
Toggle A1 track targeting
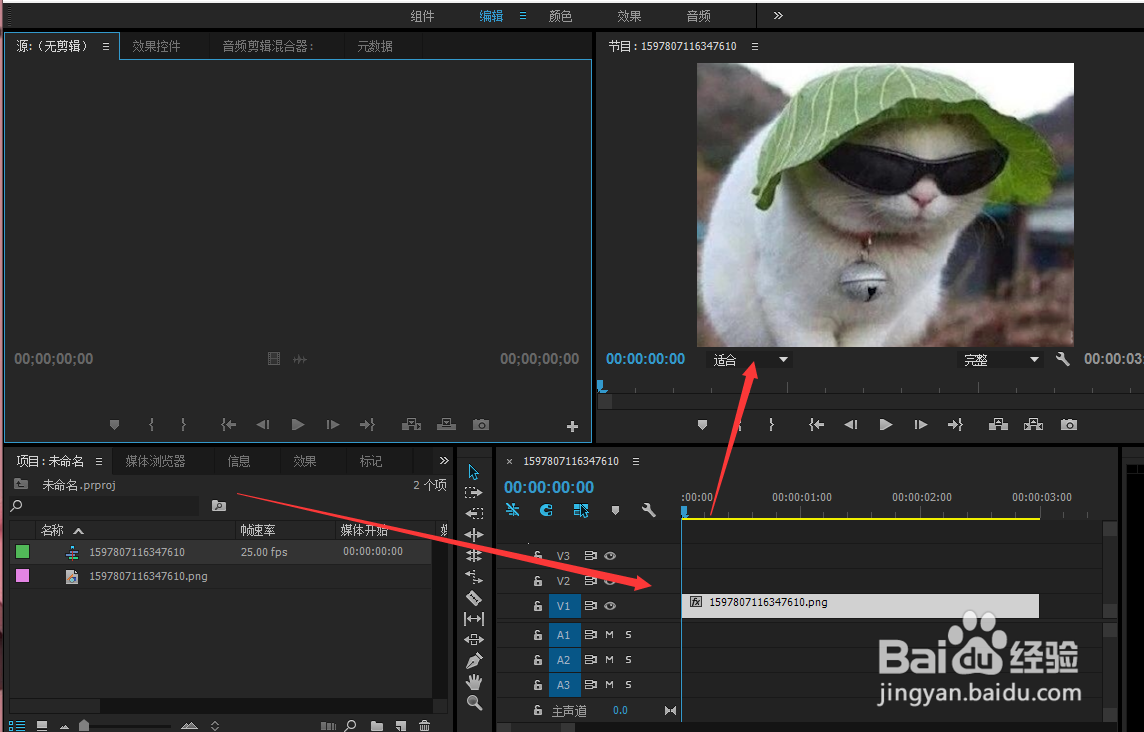click(x=564, y=635)
